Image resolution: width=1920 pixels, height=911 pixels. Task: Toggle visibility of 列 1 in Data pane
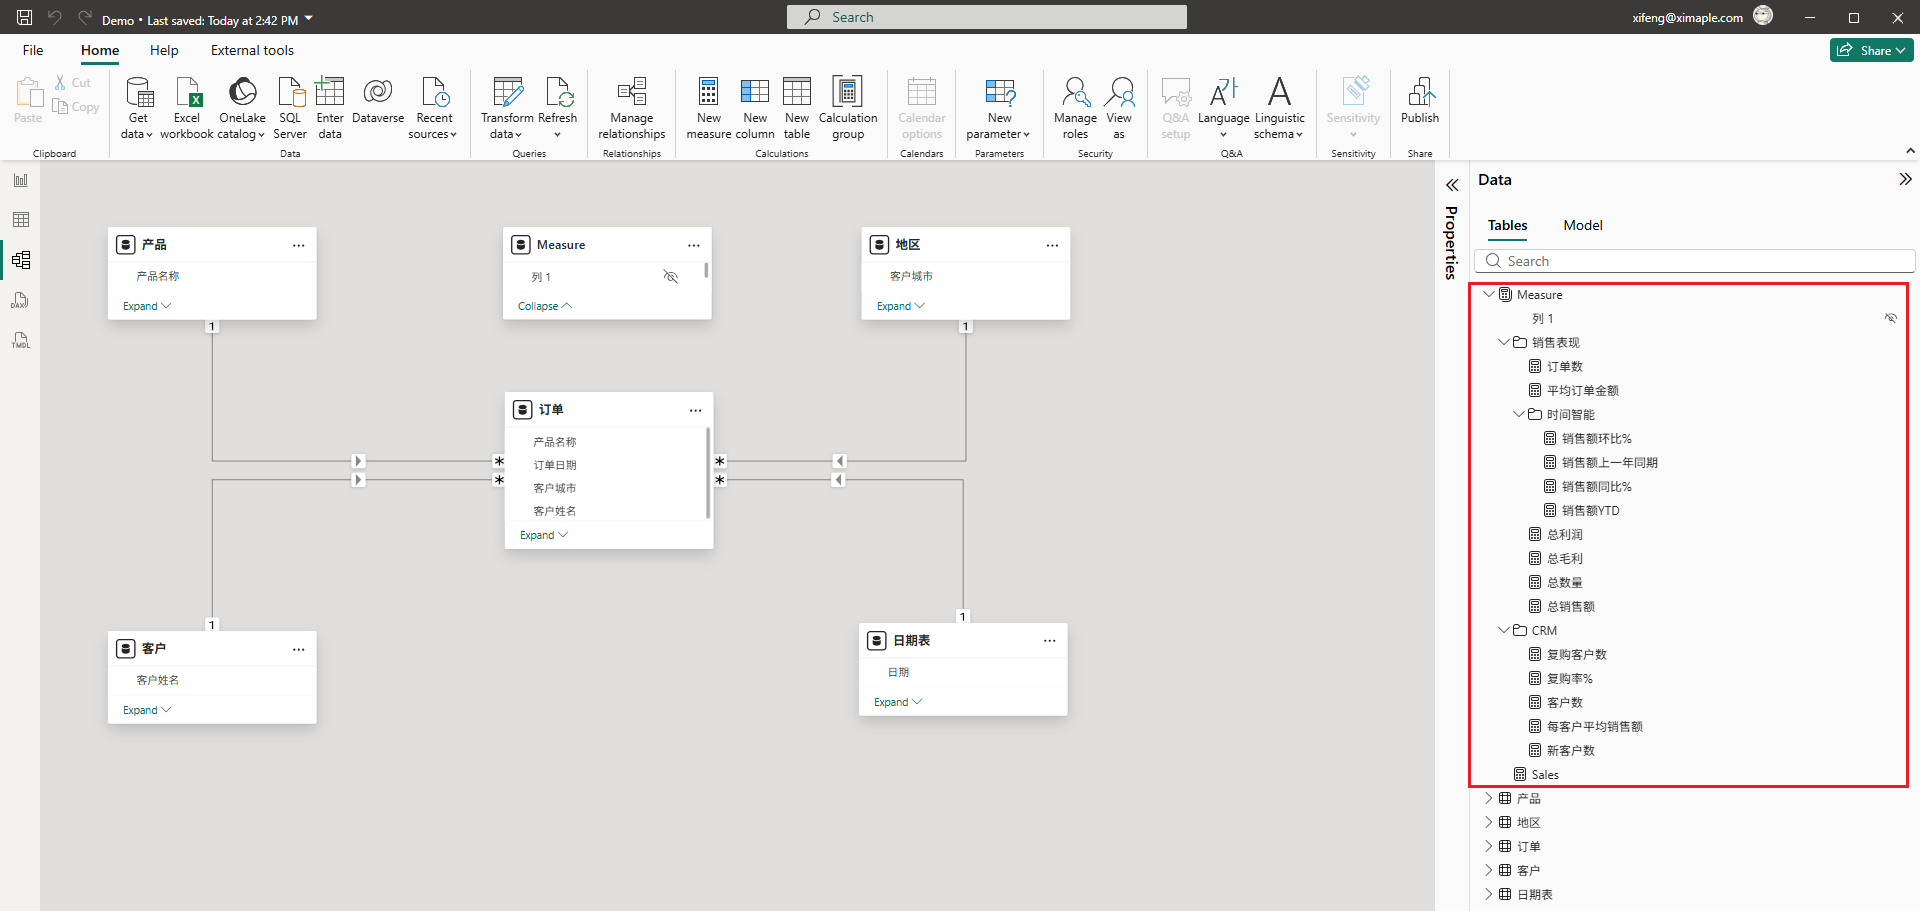(x=1890, y=318)
